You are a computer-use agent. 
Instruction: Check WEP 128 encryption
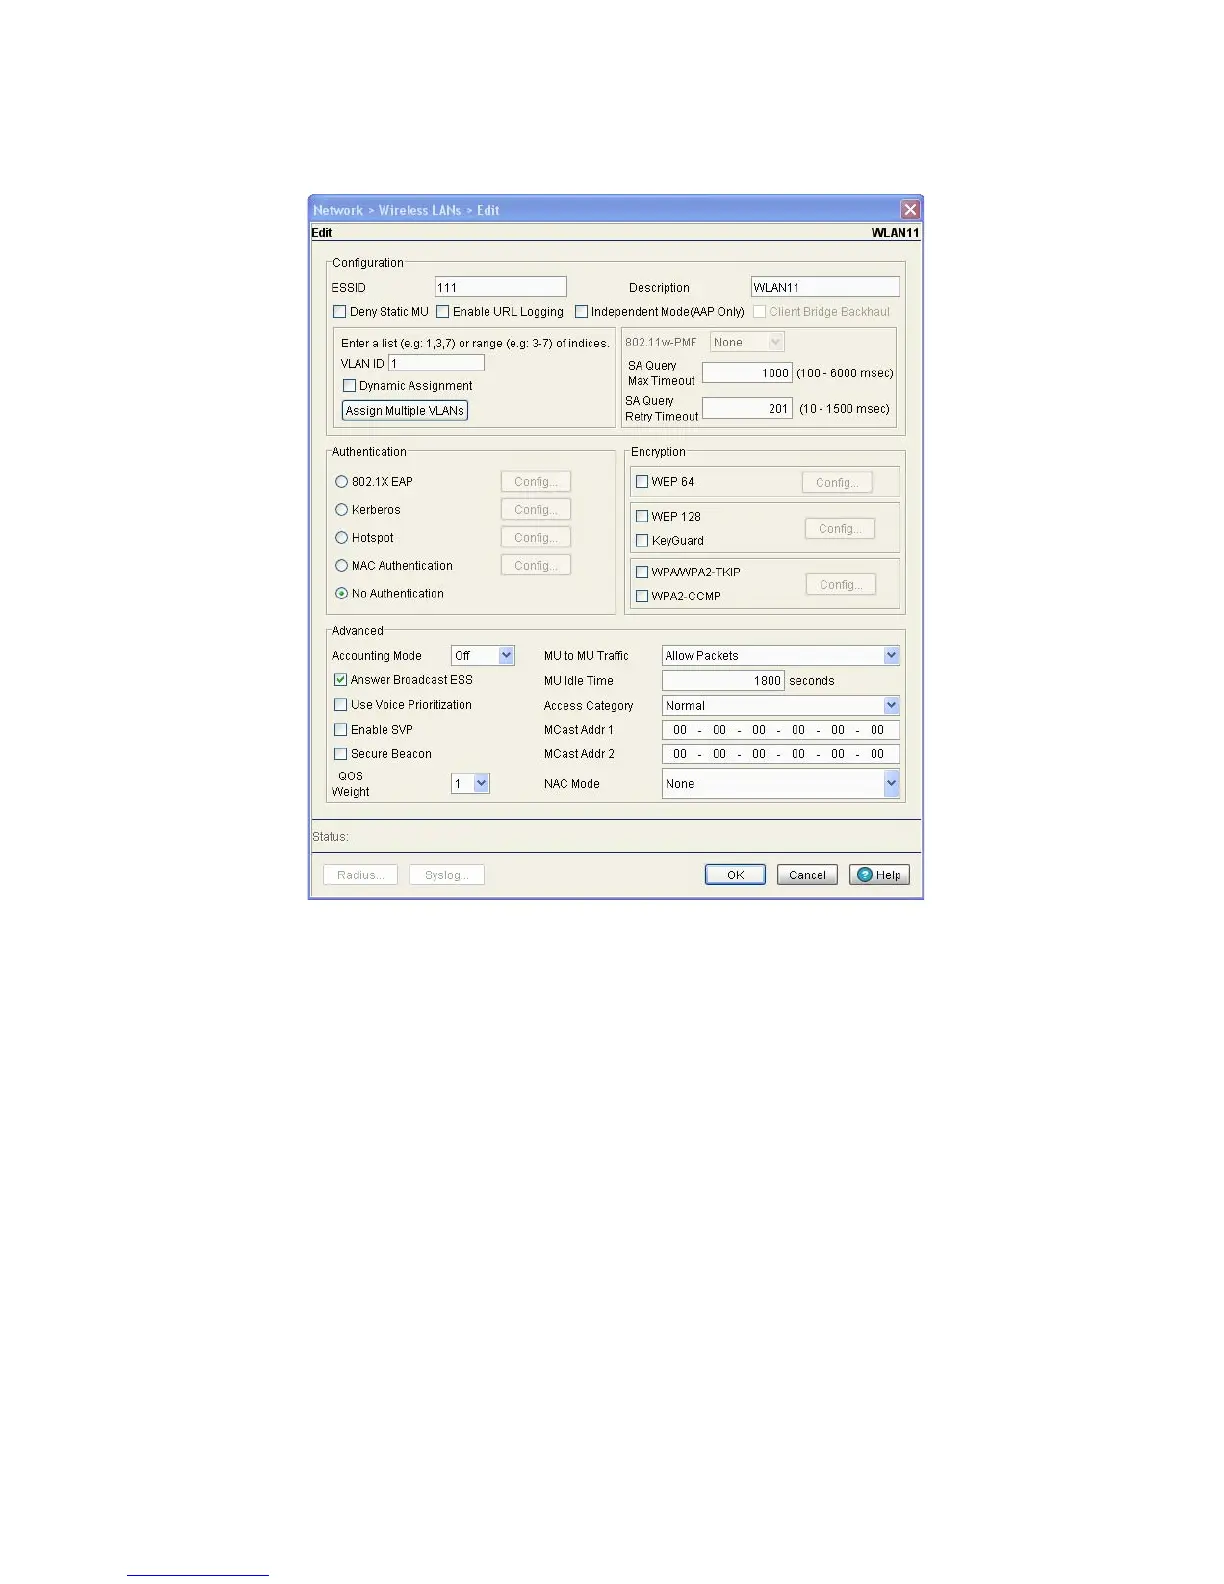642,517
